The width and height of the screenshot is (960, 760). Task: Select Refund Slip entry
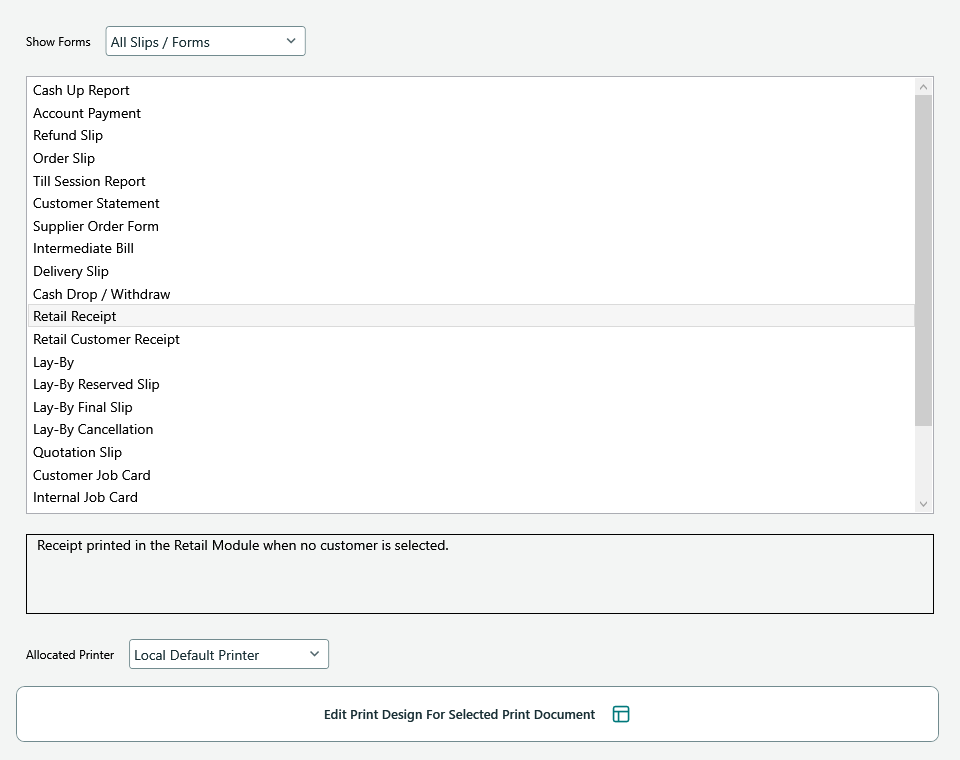pyautogui.click(x=471, y=135)
